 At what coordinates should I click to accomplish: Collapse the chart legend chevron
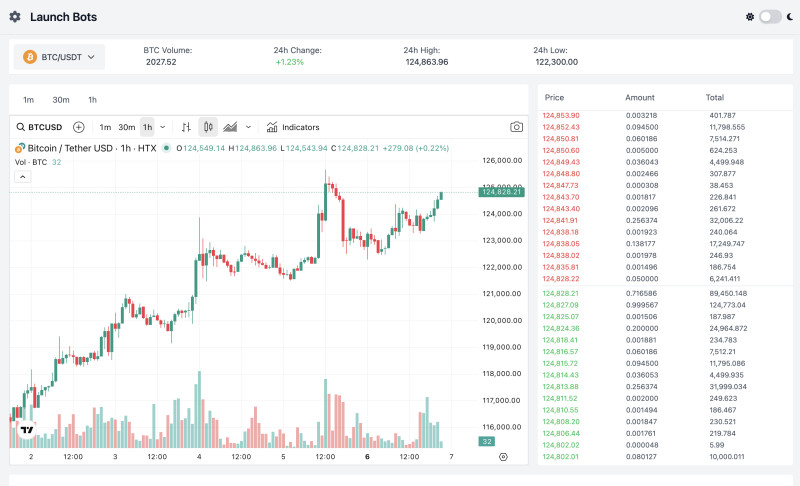pyautogui.click(x=23, y=177)
